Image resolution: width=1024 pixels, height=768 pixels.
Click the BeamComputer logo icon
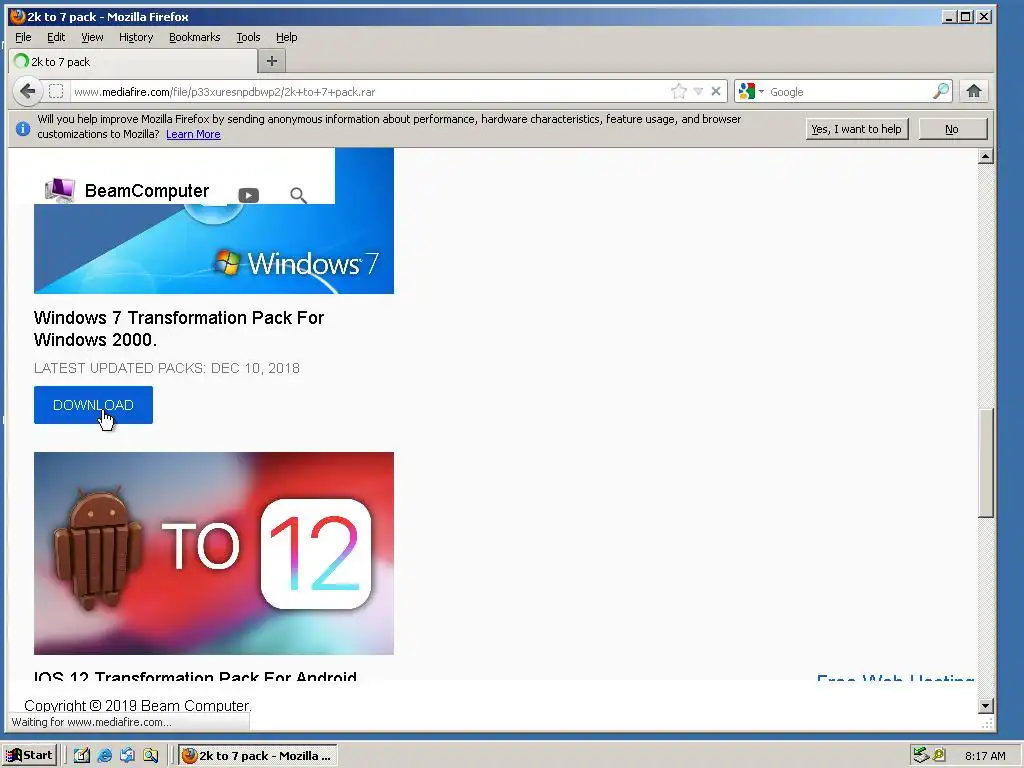(x=59, y=191)
